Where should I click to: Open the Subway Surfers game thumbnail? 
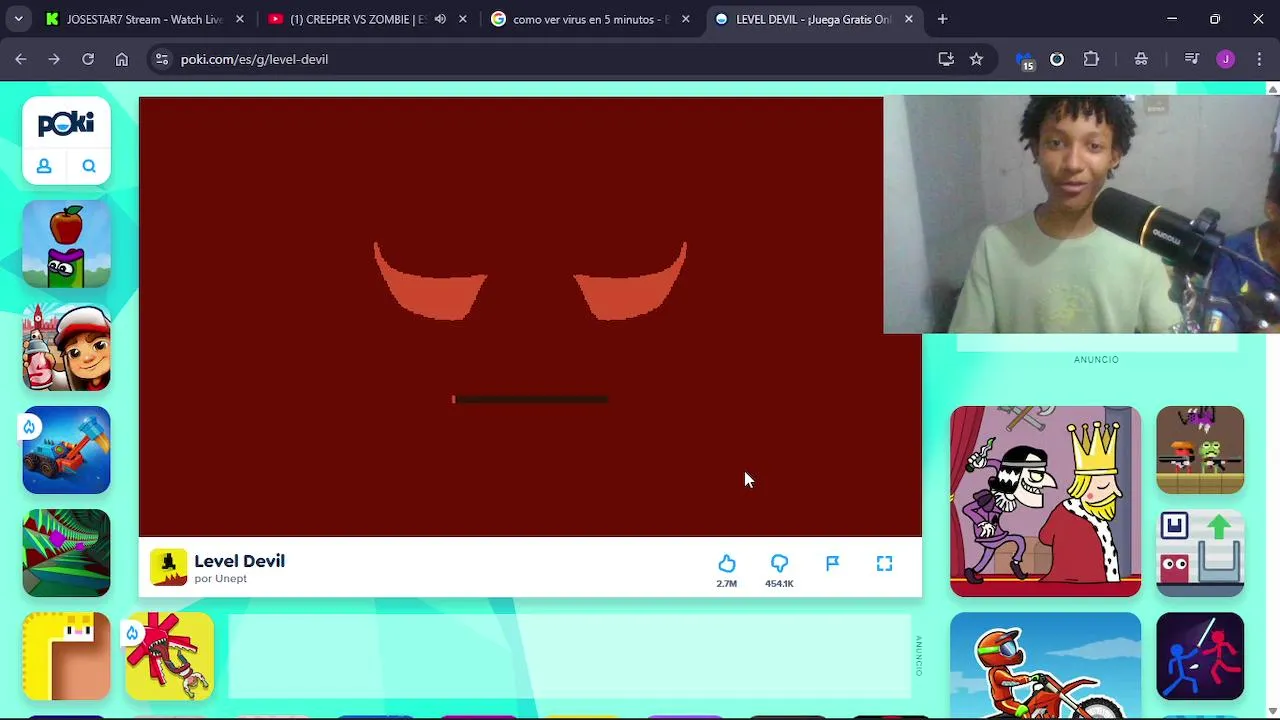pyautogui.click(x=66, y=347)
